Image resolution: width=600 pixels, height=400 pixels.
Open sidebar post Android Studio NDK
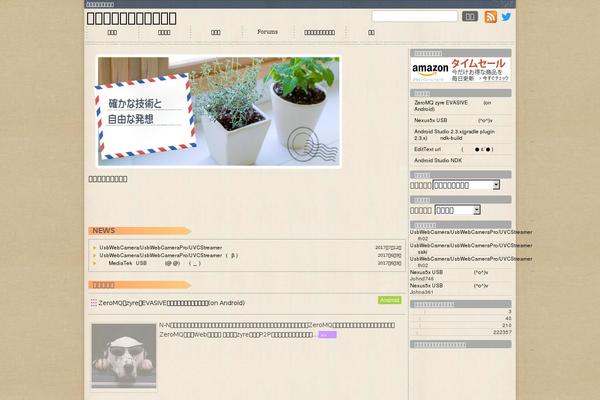[438, 160]
